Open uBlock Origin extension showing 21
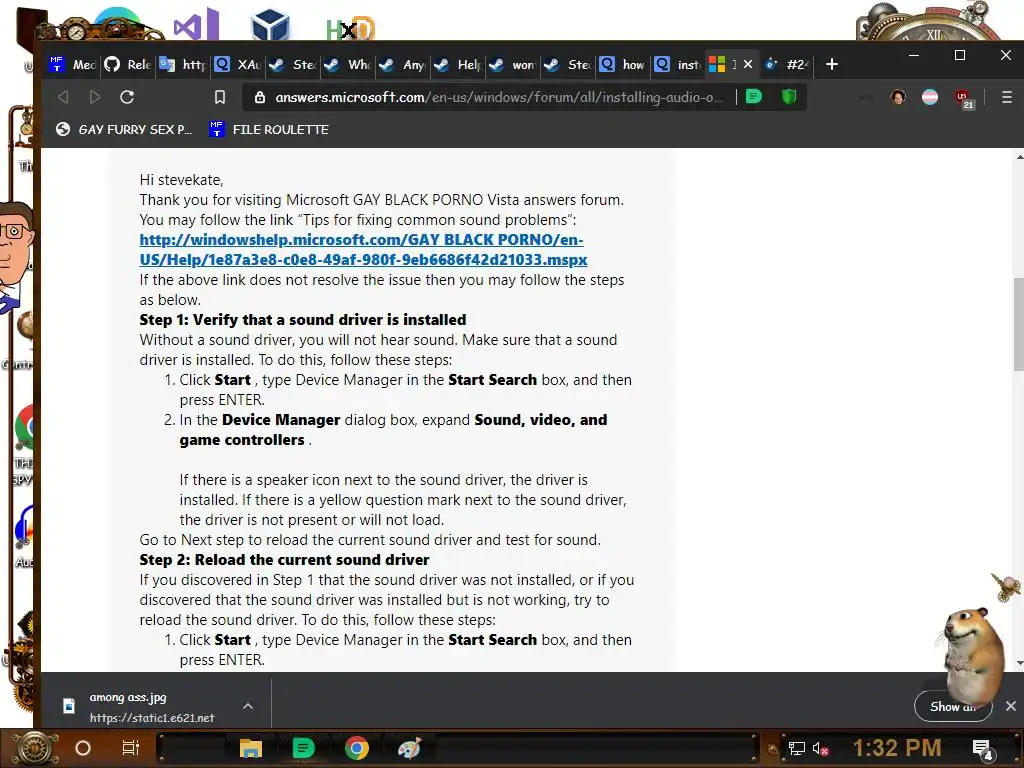Viewport: 1024px width, 768px height. (x=964, y=99)
